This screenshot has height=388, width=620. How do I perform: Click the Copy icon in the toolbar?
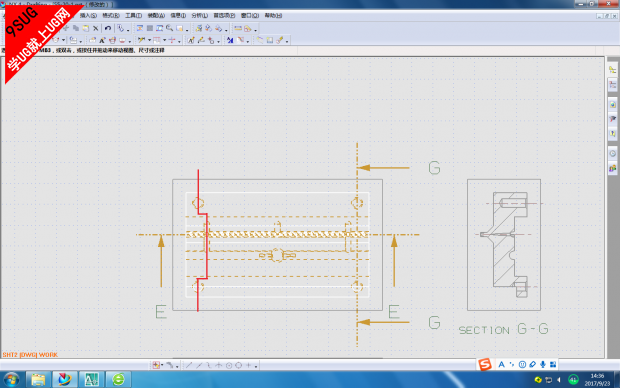click(x=76, y=28)
